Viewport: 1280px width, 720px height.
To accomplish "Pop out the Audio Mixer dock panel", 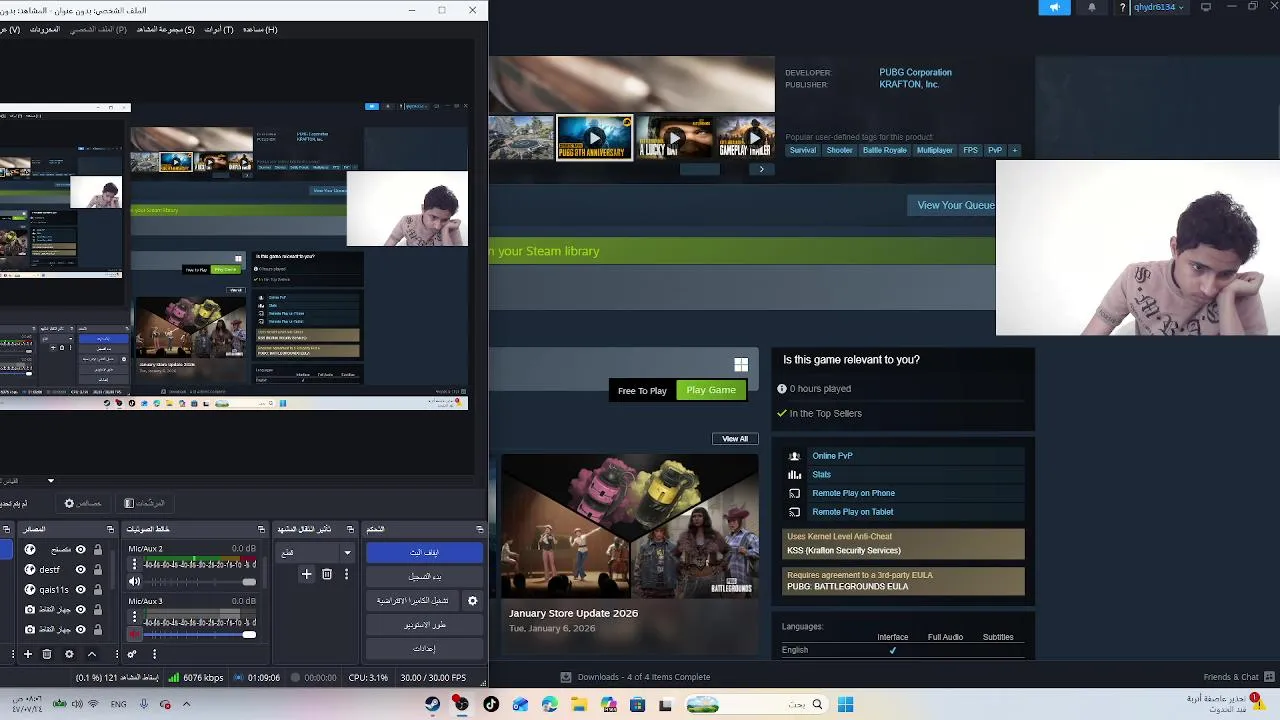I will [261, 529].
